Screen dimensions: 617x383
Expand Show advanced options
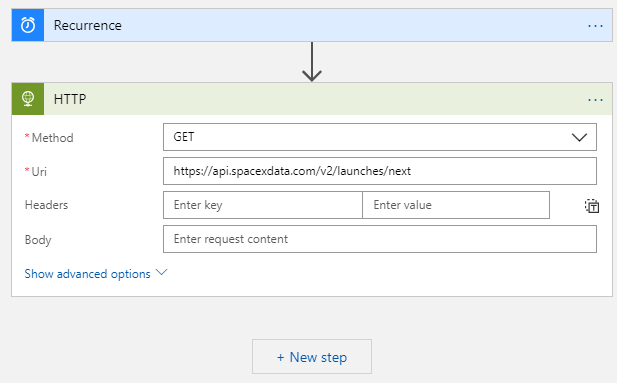click(87, 274)
